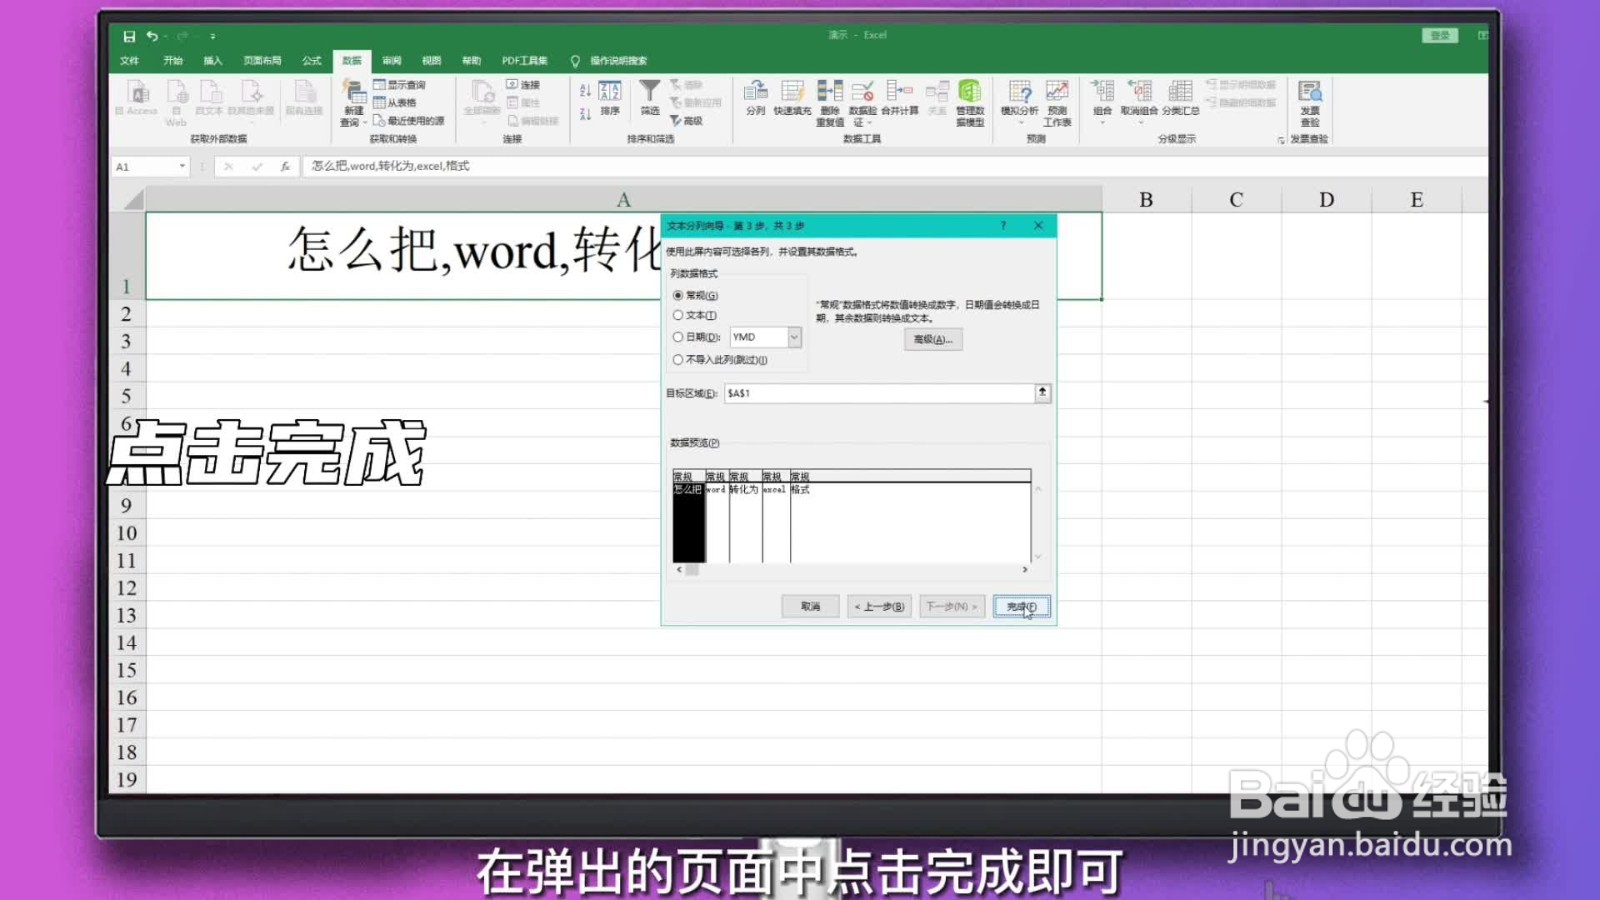Click the 登录 Sign in button
Screen dimensions: 1600x900
pos(1440,36)
